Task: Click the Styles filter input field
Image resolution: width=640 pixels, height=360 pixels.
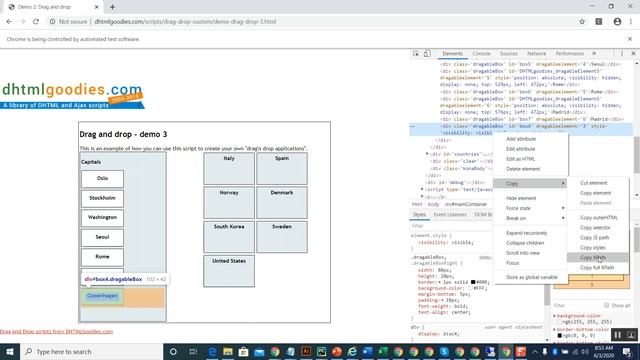Action: coord(451,226)
